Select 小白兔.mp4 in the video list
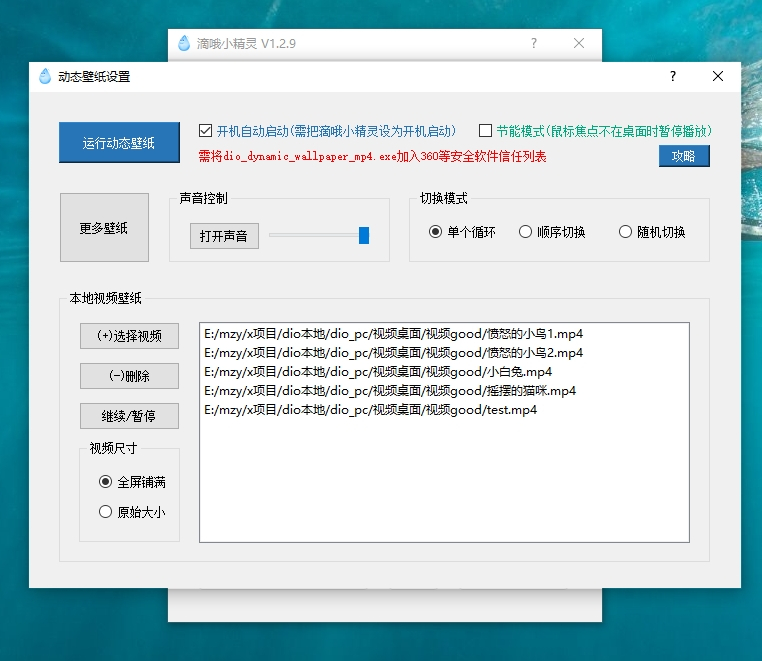The width and height of the screenshot is (762, 661). [444, 372]
